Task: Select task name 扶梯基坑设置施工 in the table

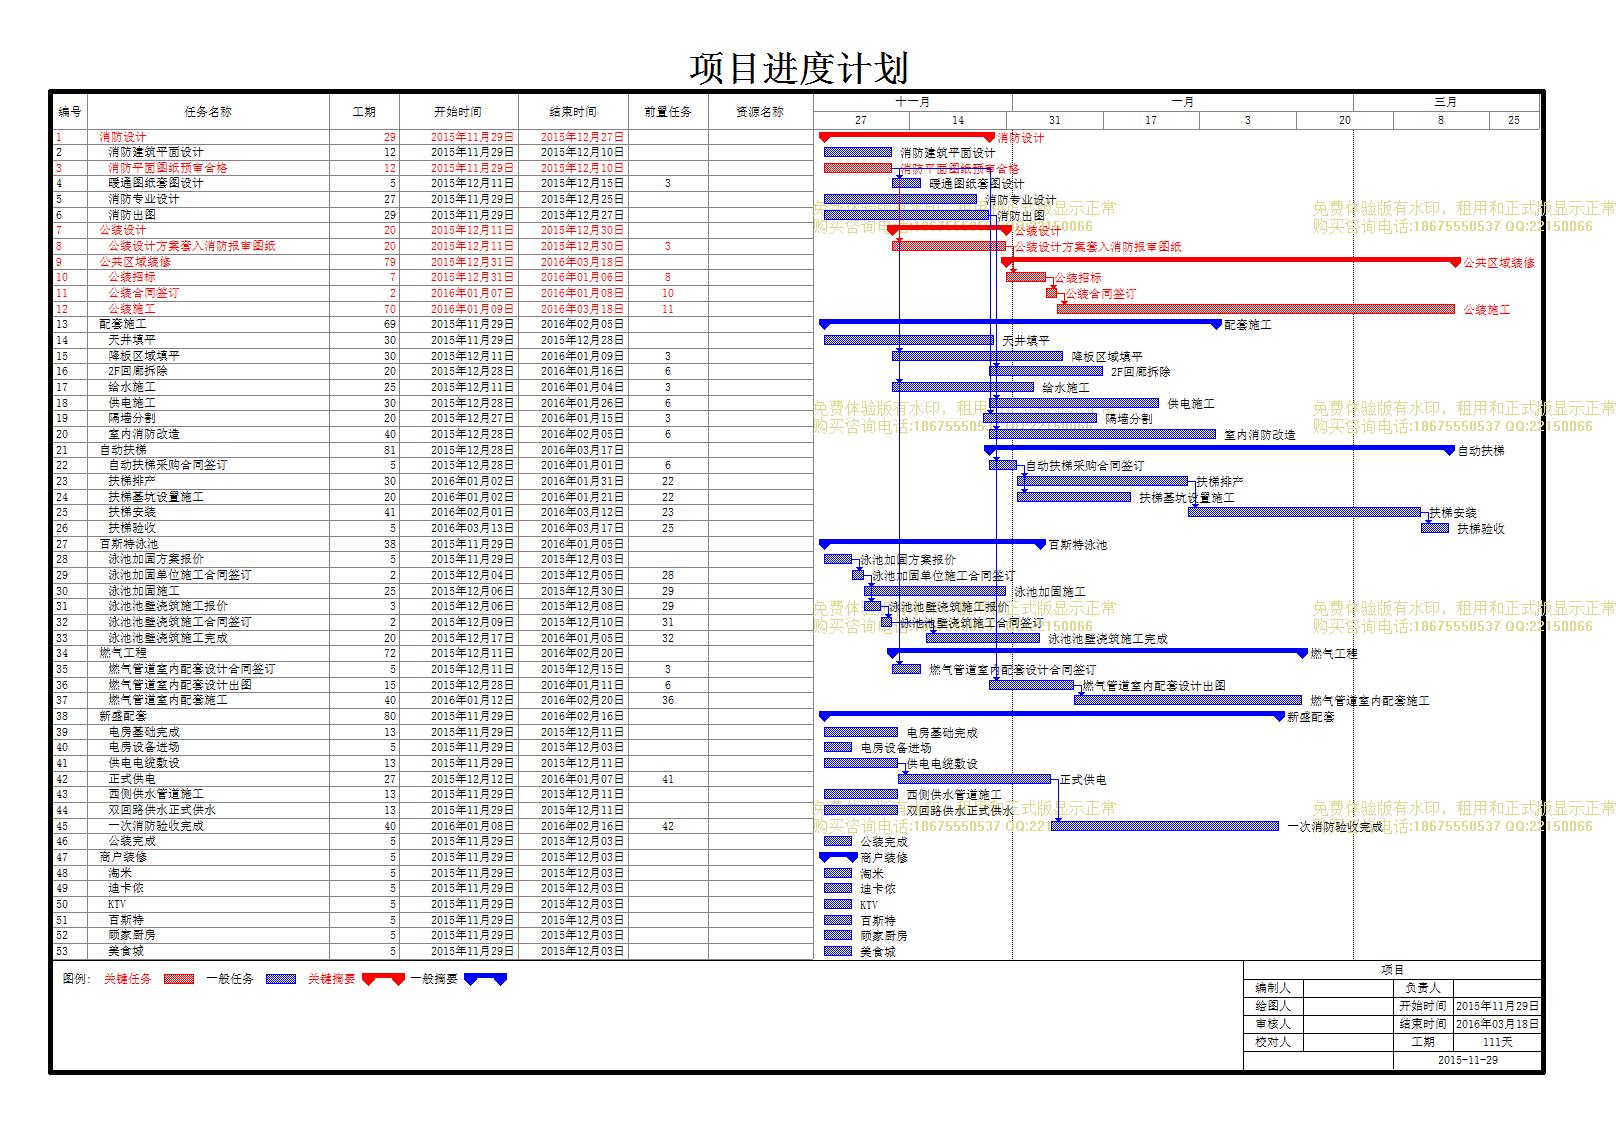Action: point(156,497)
